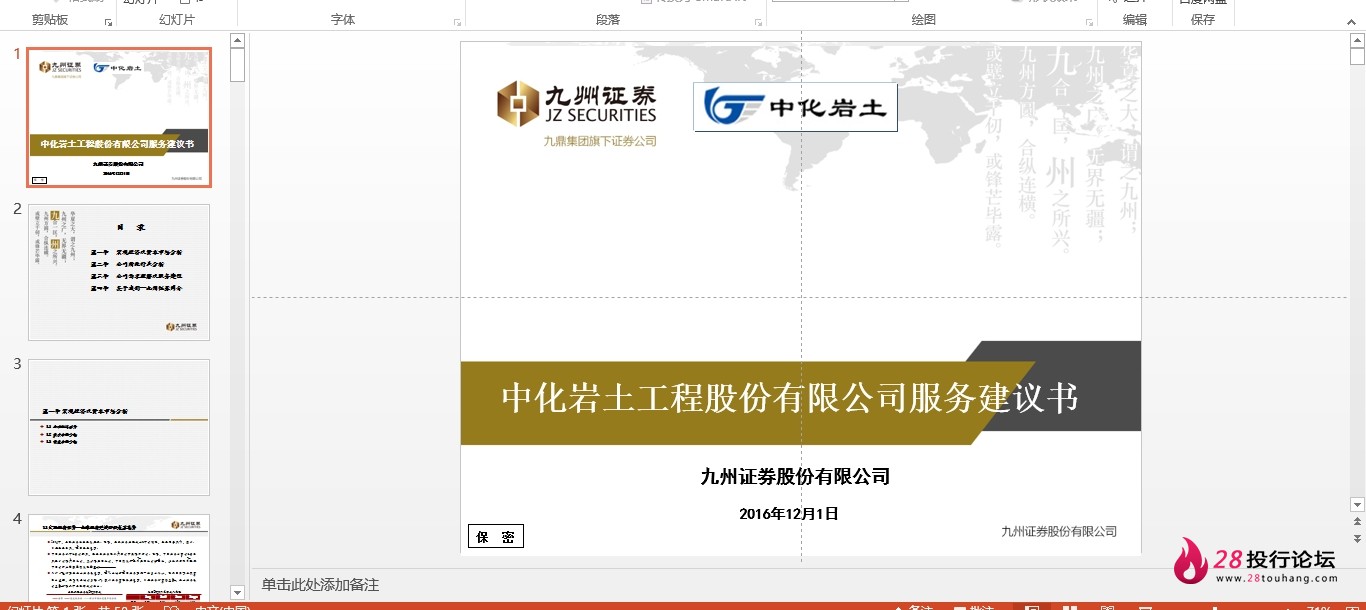The image size is (1366, 610).
Task: Click thumbnail pane scroll-up arrow
Action: click(x=237, y=41)
